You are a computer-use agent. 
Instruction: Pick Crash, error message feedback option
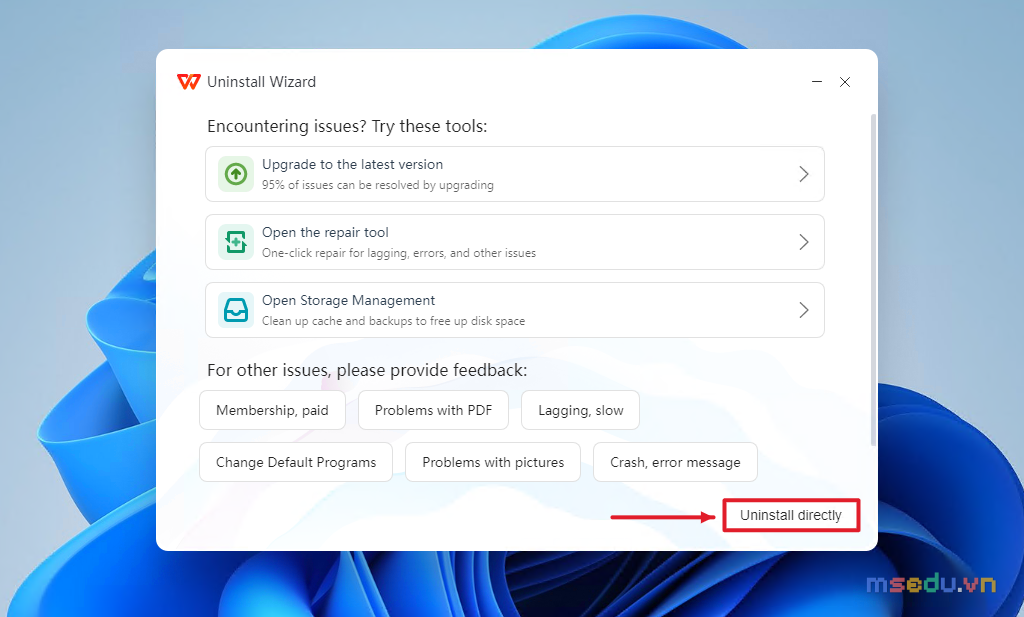click(x=675, y=462)
